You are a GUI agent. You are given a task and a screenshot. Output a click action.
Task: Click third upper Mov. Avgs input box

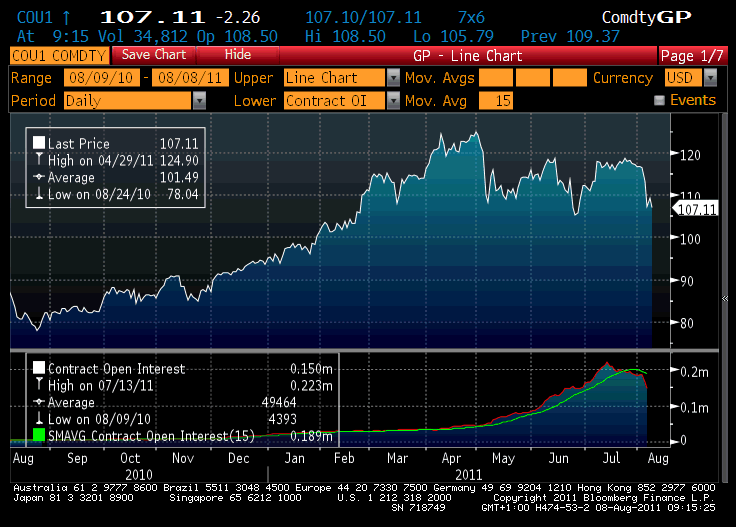[570, 78]
